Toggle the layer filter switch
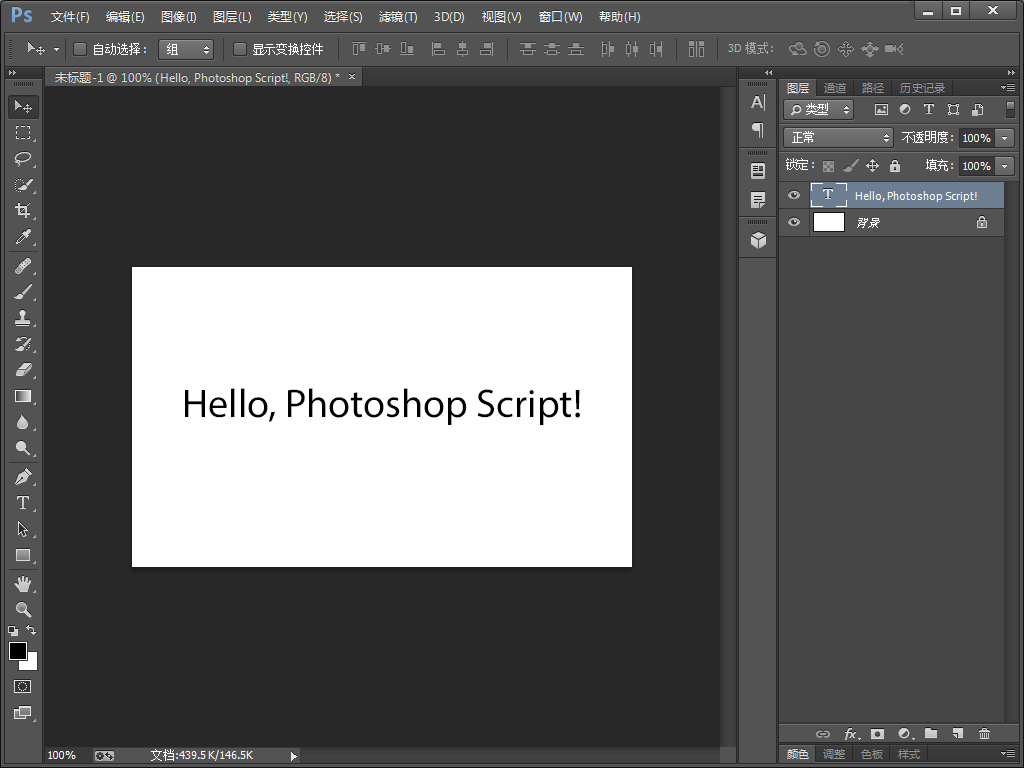1024x768 pixels. point(1010,109)
